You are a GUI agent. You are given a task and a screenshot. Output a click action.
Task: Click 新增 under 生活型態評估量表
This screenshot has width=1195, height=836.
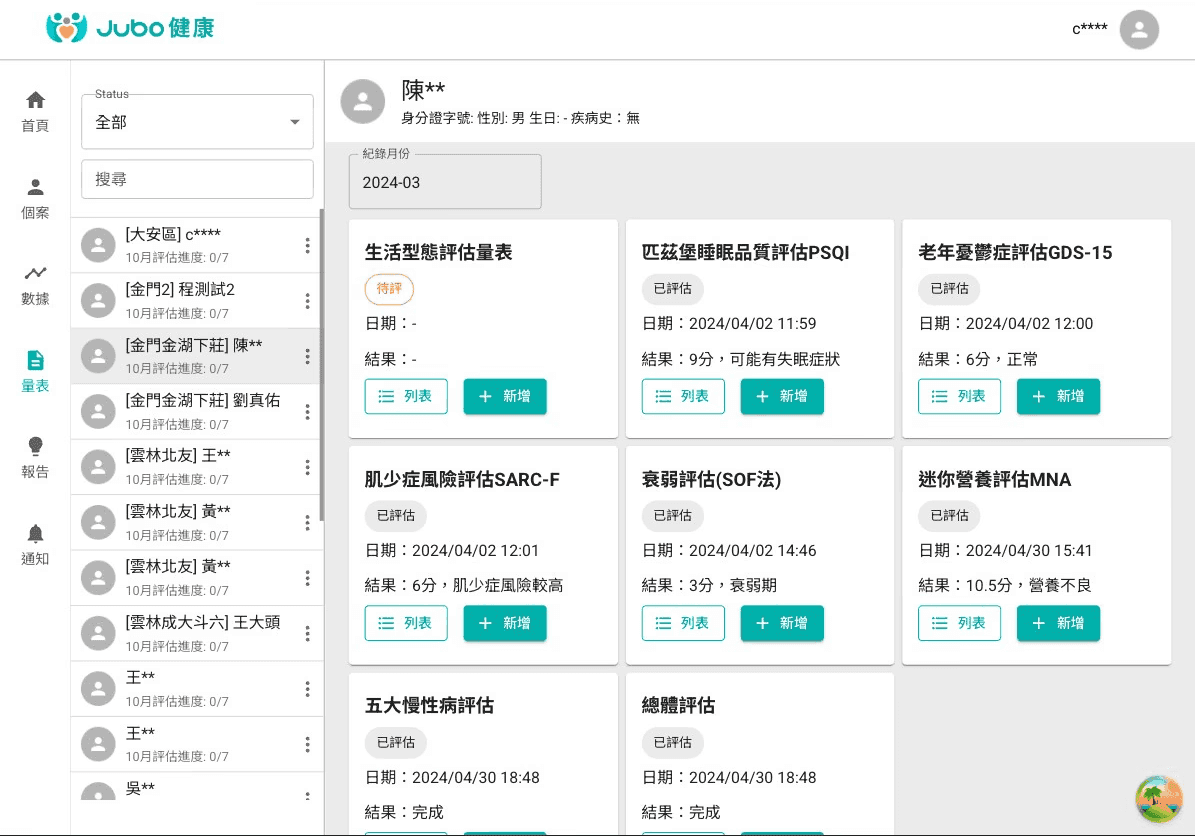point(505,396)
